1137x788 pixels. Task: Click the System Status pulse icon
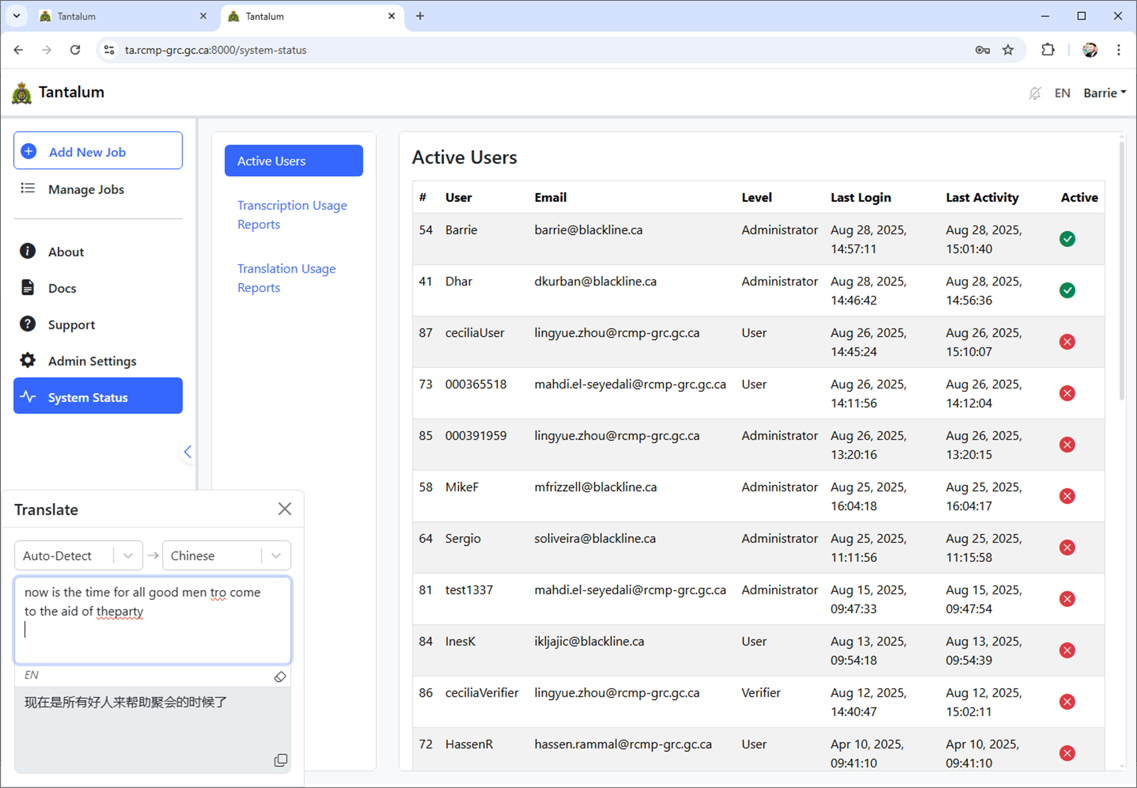[x=28, y=397]
